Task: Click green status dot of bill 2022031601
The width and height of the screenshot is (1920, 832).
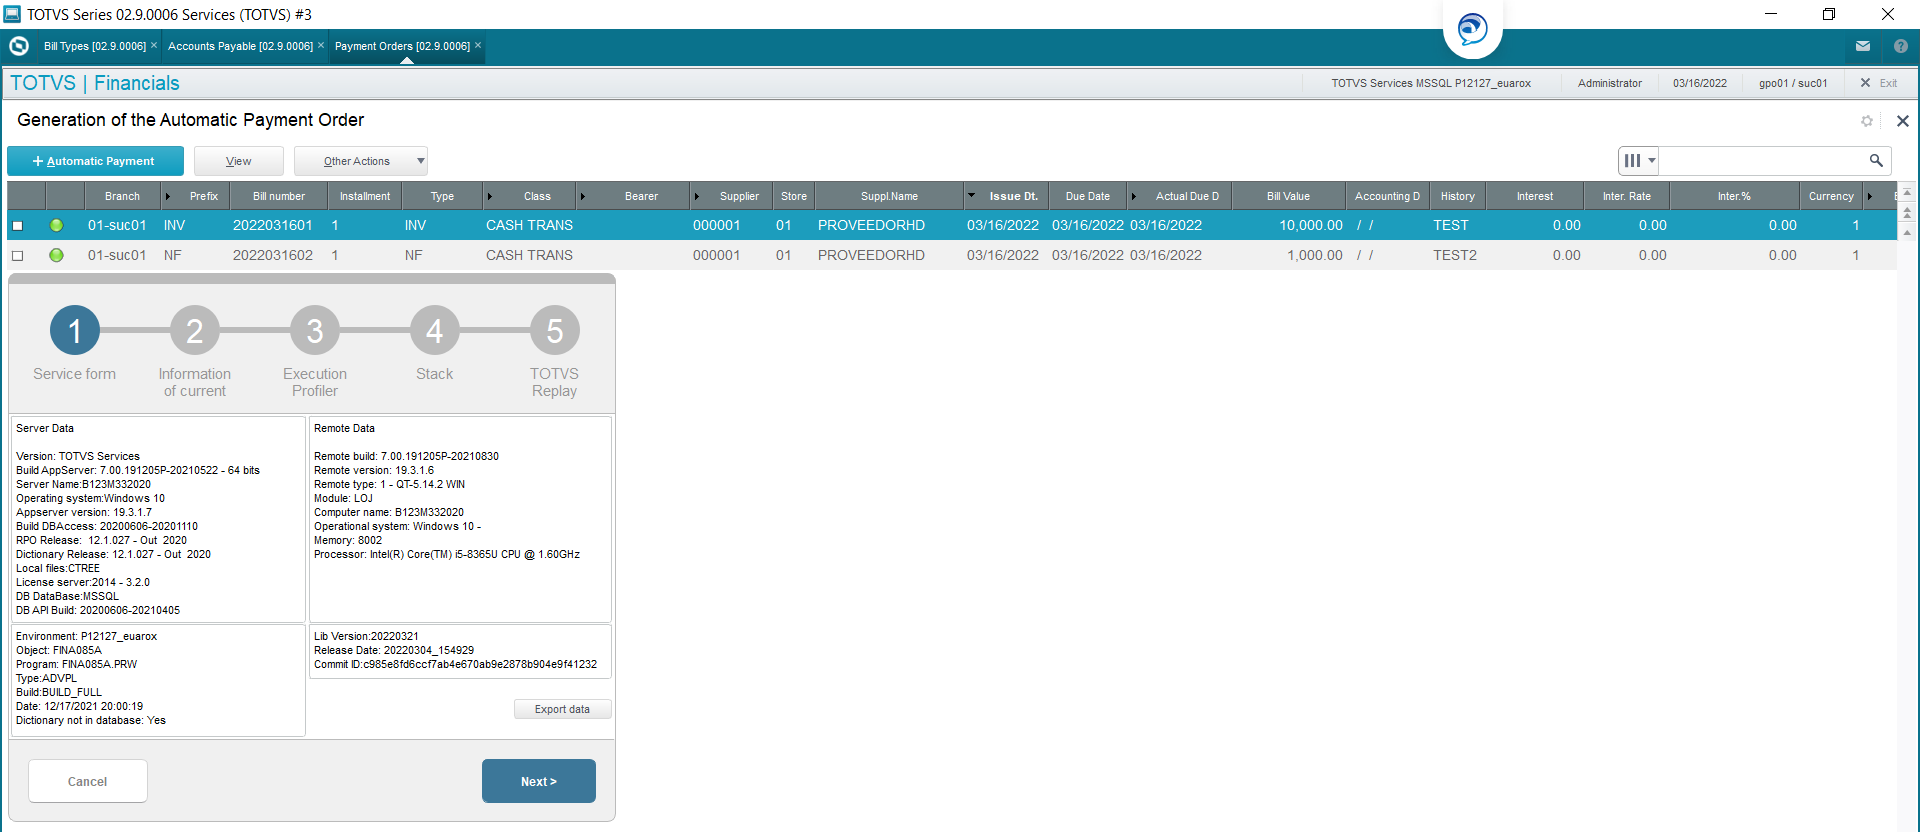Action: [56, 225]
